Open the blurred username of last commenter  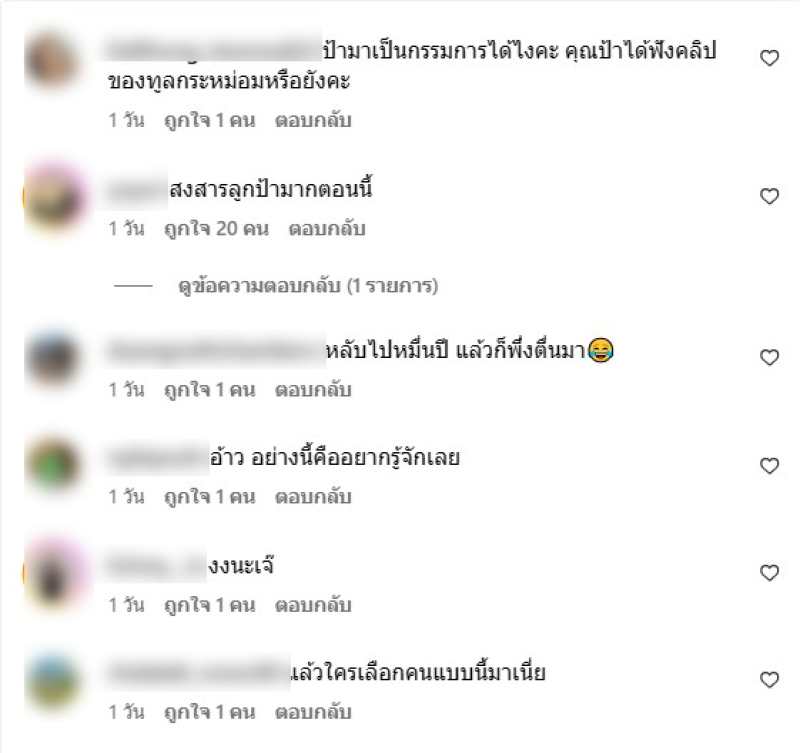pos(198,673)
